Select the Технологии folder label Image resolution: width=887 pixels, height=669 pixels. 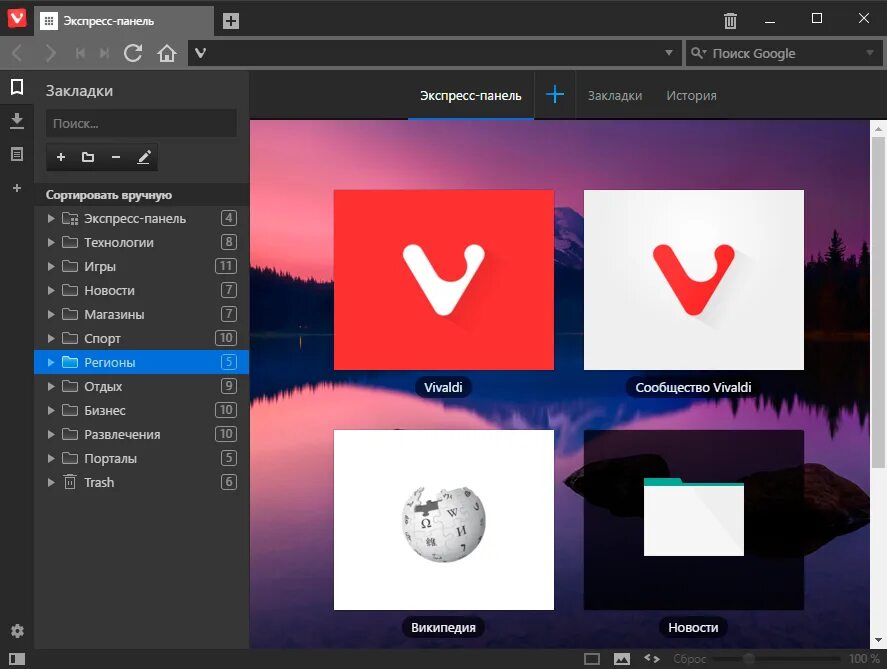pos(119,242)
